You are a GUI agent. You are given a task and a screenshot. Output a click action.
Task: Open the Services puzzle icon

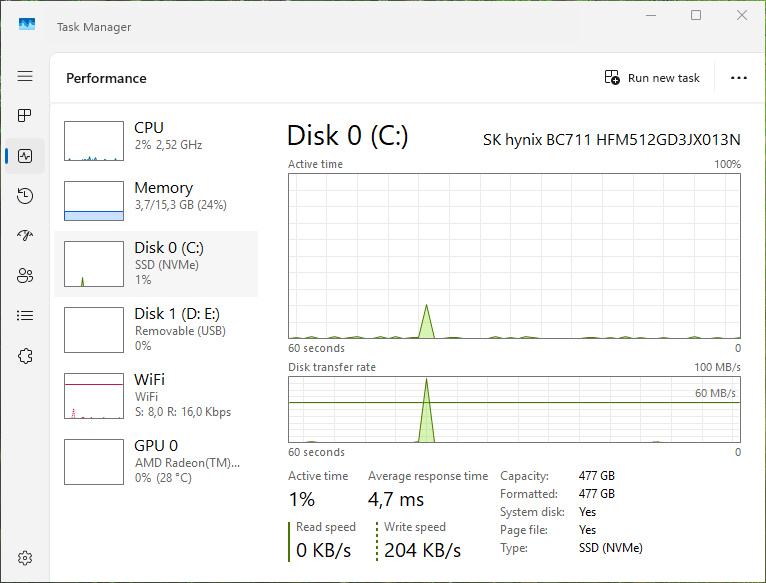pyautogui.click(x=25, y=356)
